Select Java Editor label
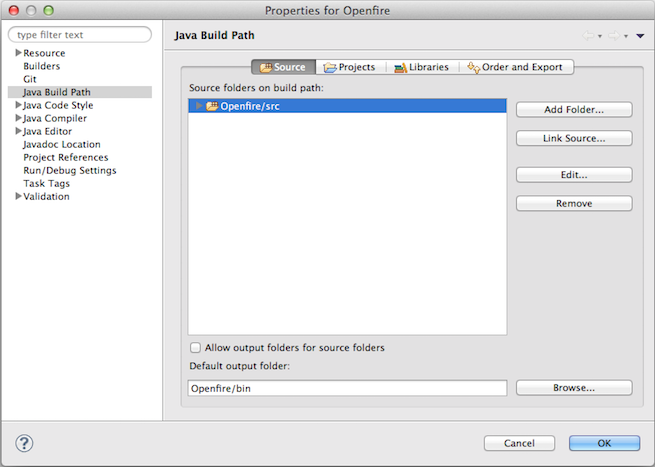 pos(47,131)
